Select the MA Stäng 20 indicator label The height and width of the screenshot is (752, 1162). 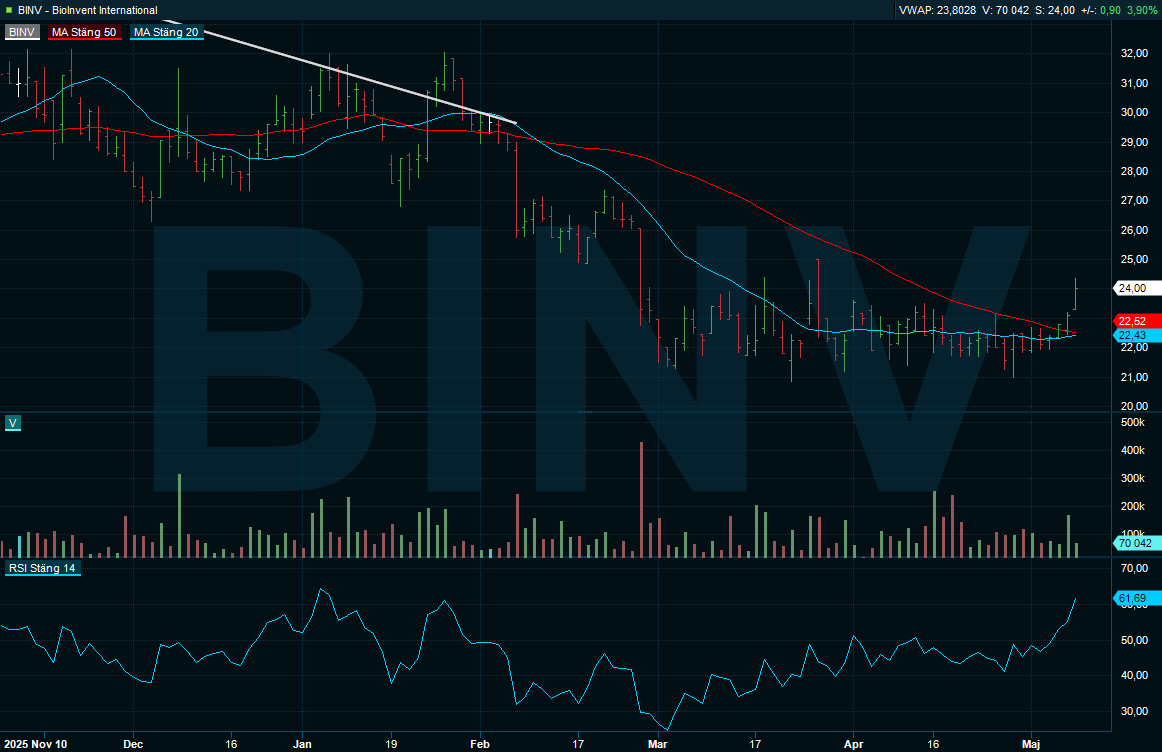166,32
